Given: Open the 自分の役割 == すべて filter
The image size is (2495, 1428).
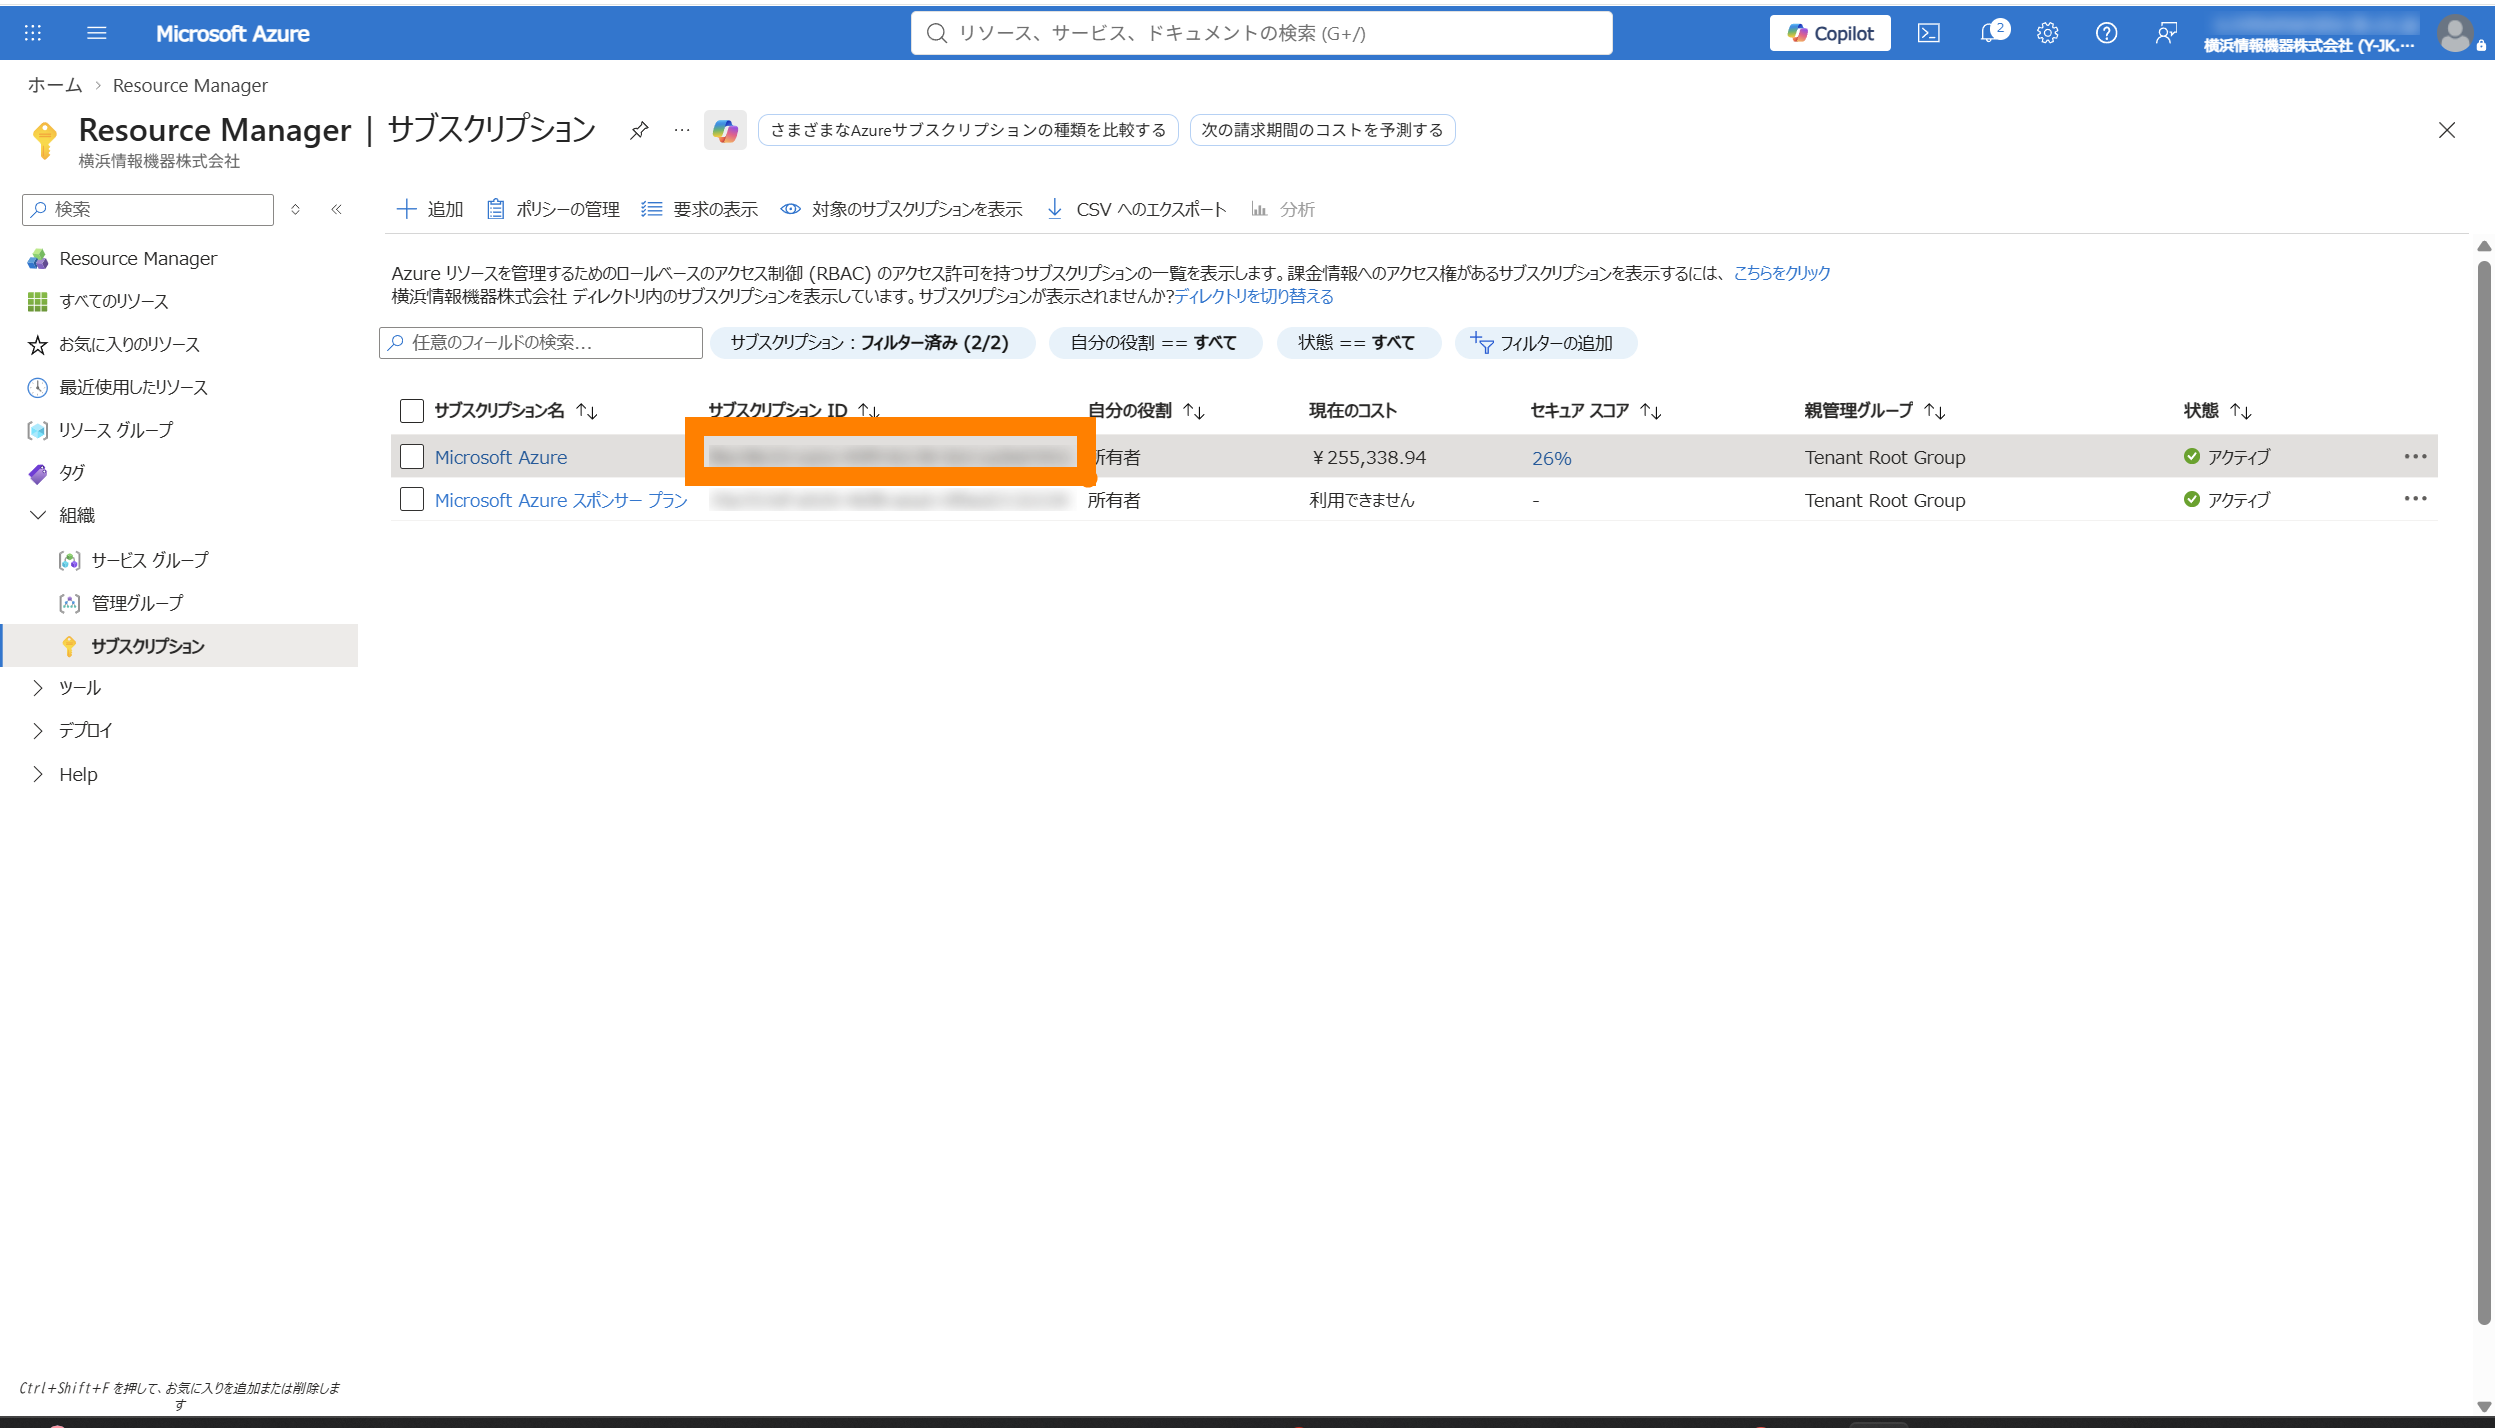Looking at the screenshot, I should pos(1154,343).
